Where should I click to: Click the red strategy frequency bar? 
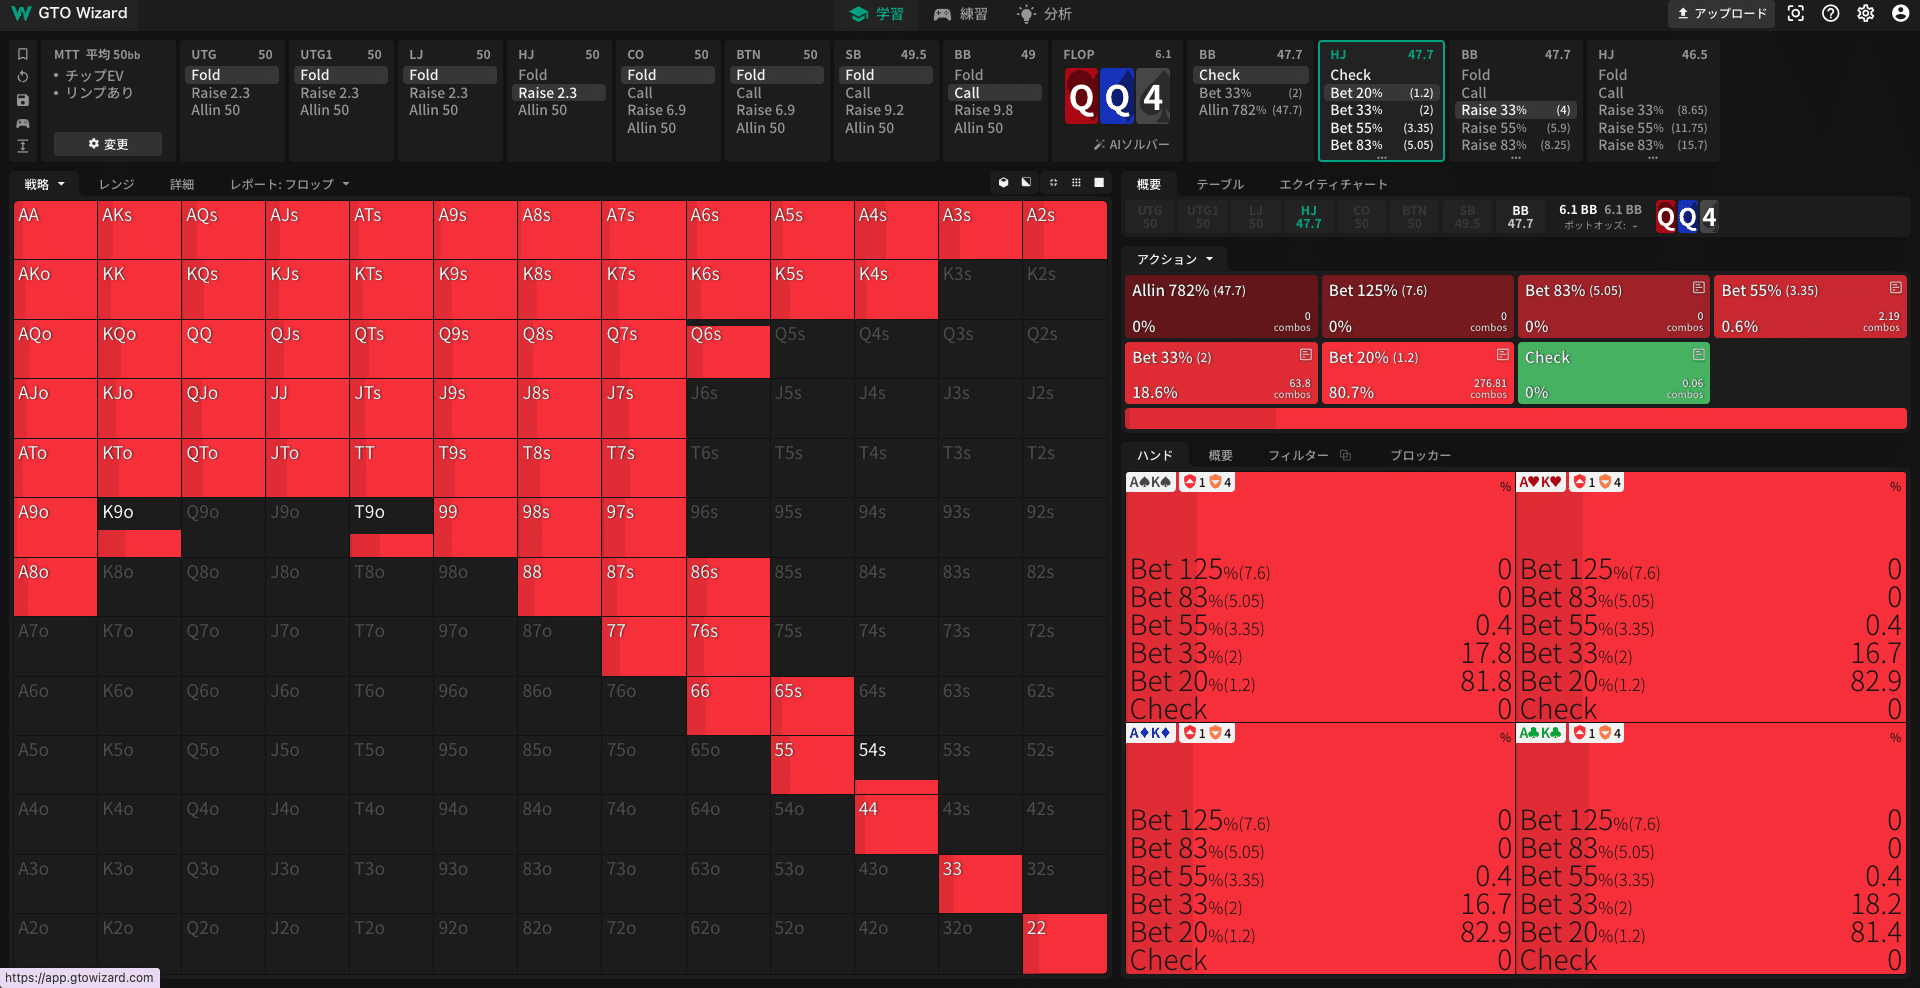pos(1516,418)
